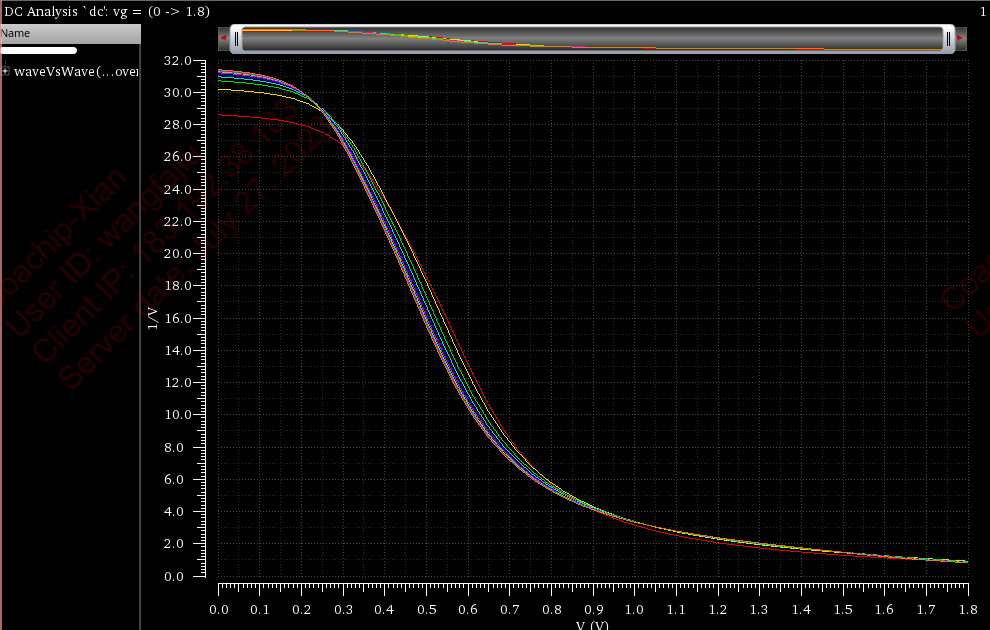Click the 0.5 tick label on horizontal axis

point(426,608)
